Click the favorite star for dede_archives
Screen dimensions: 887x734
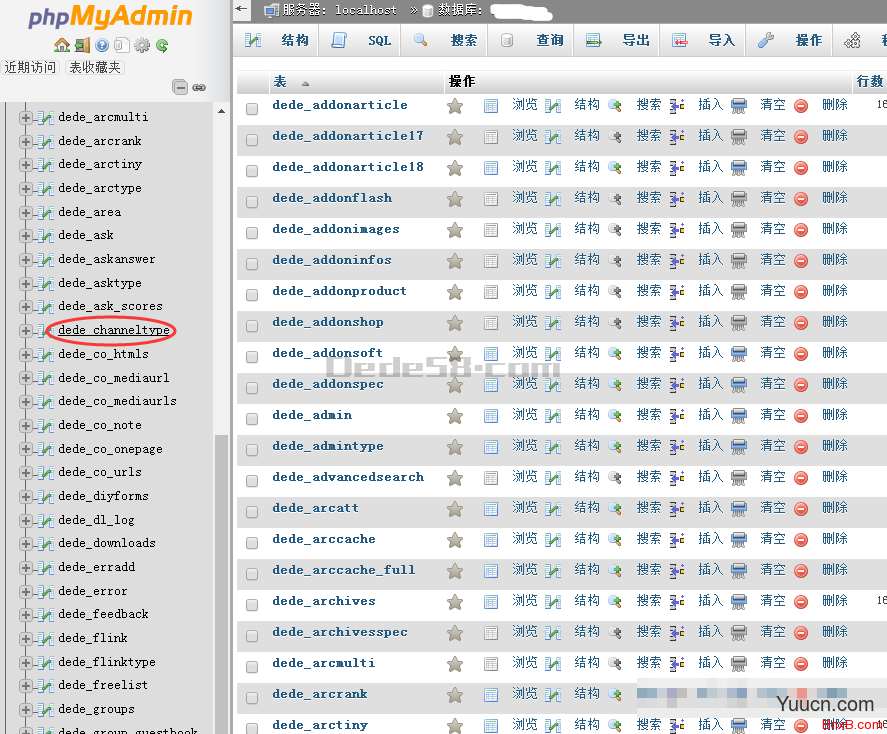455,602
